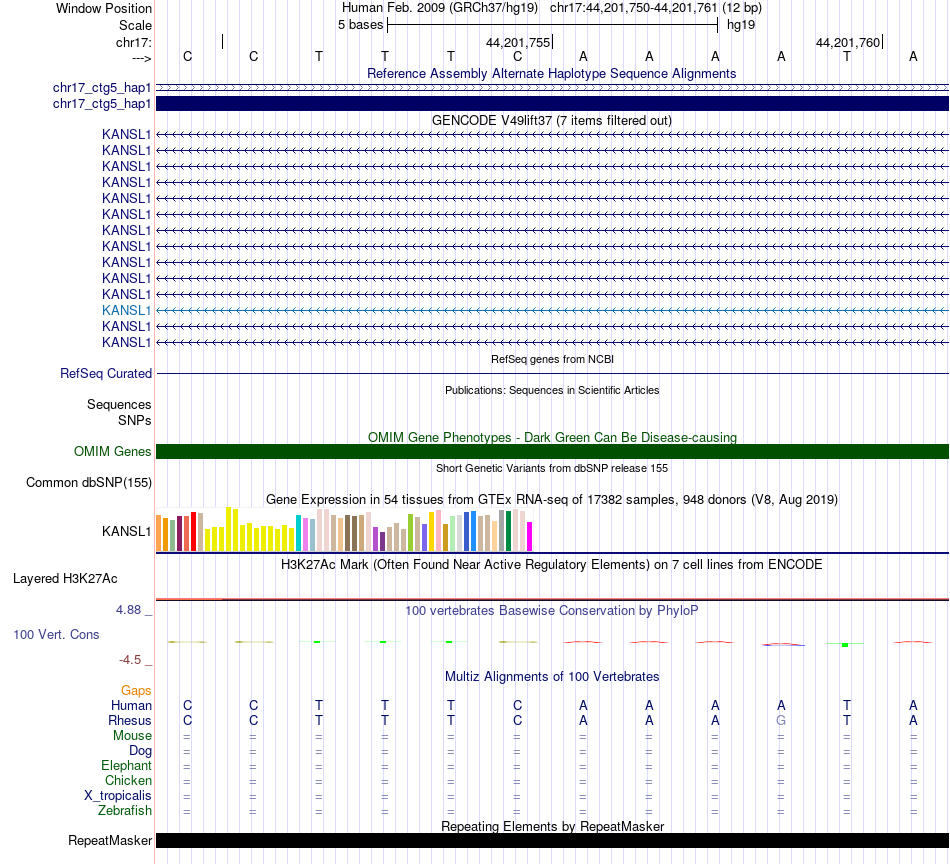
Task: Click the Chicken species row label
Action: coord(128,780)
